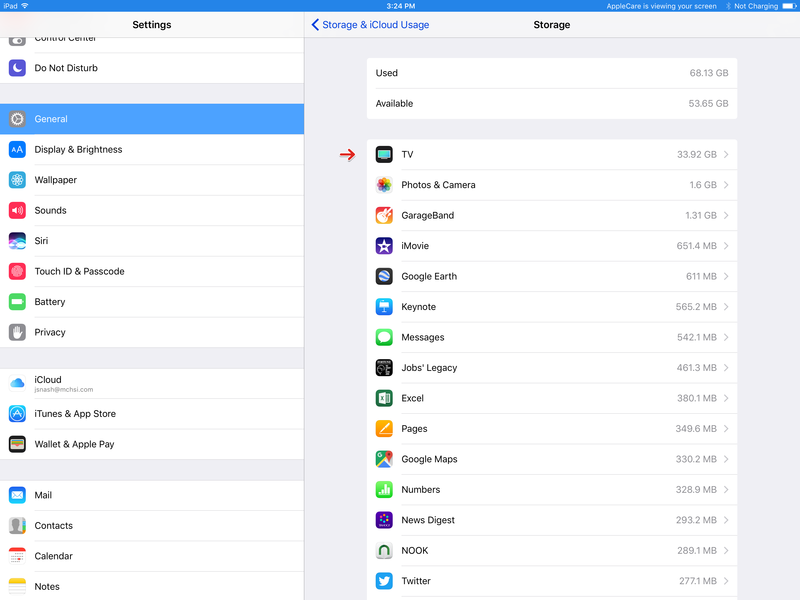Tap the iCloud cloud icon
This screenshot has height=600, width=800.
pyautogui.click(x=17, y=383)
